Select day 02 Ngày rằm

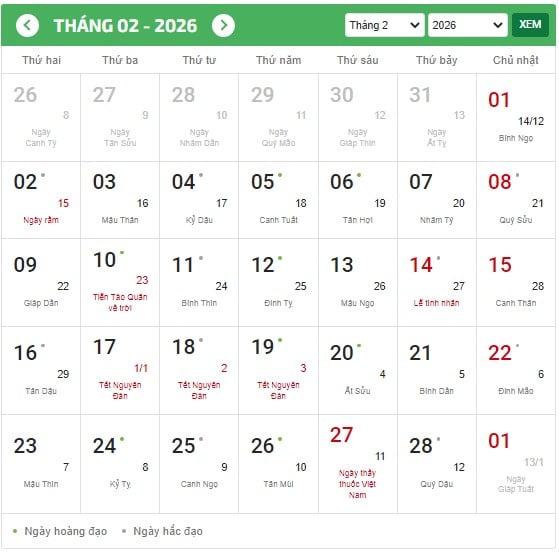(41, 200)
